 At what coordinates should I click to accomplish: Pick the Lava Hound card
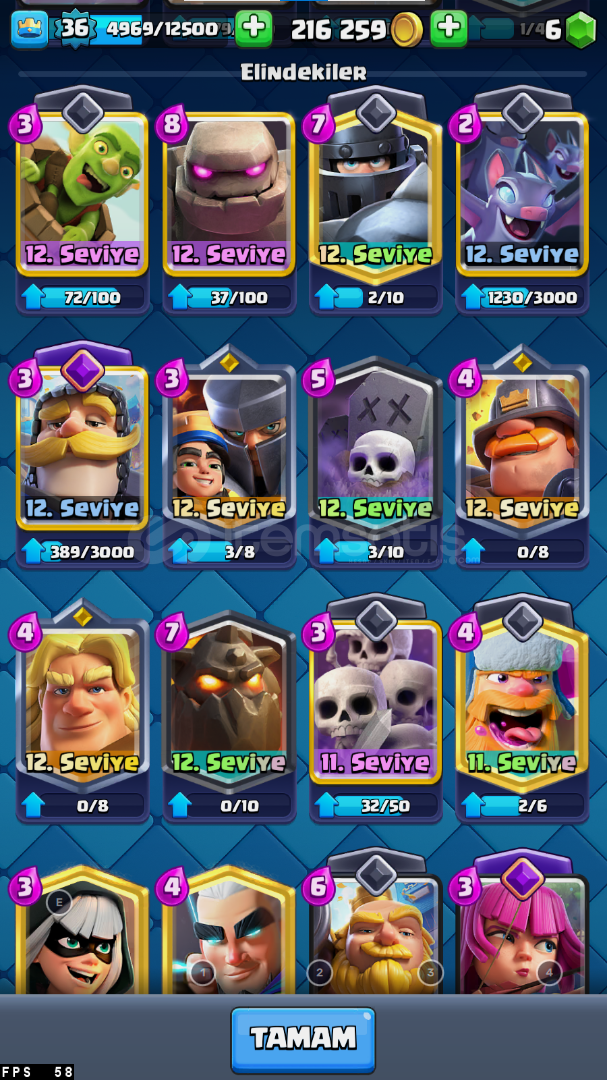(x=229, y=703)
